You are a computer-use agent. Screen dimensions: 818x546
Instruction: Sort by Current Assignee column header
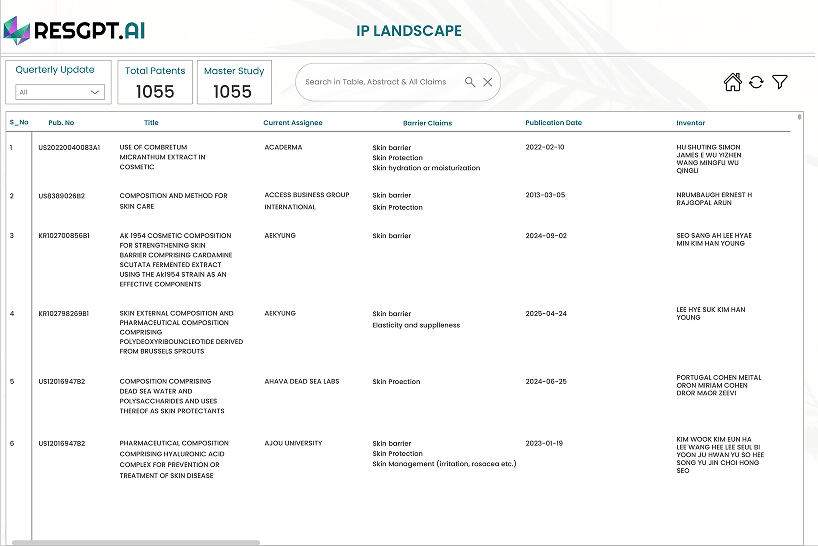pos(293,123)
